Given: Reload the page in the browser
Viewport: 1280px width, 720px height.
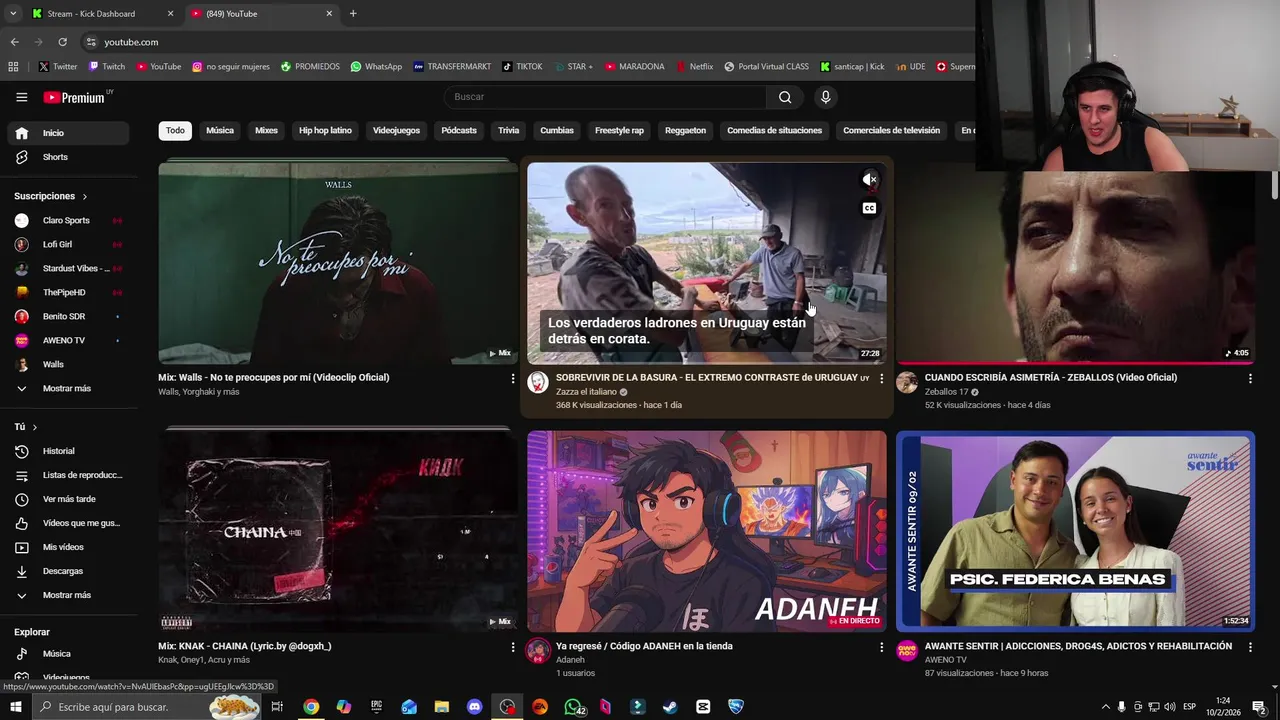Looking at the screenshot, I should pos(62,42).
